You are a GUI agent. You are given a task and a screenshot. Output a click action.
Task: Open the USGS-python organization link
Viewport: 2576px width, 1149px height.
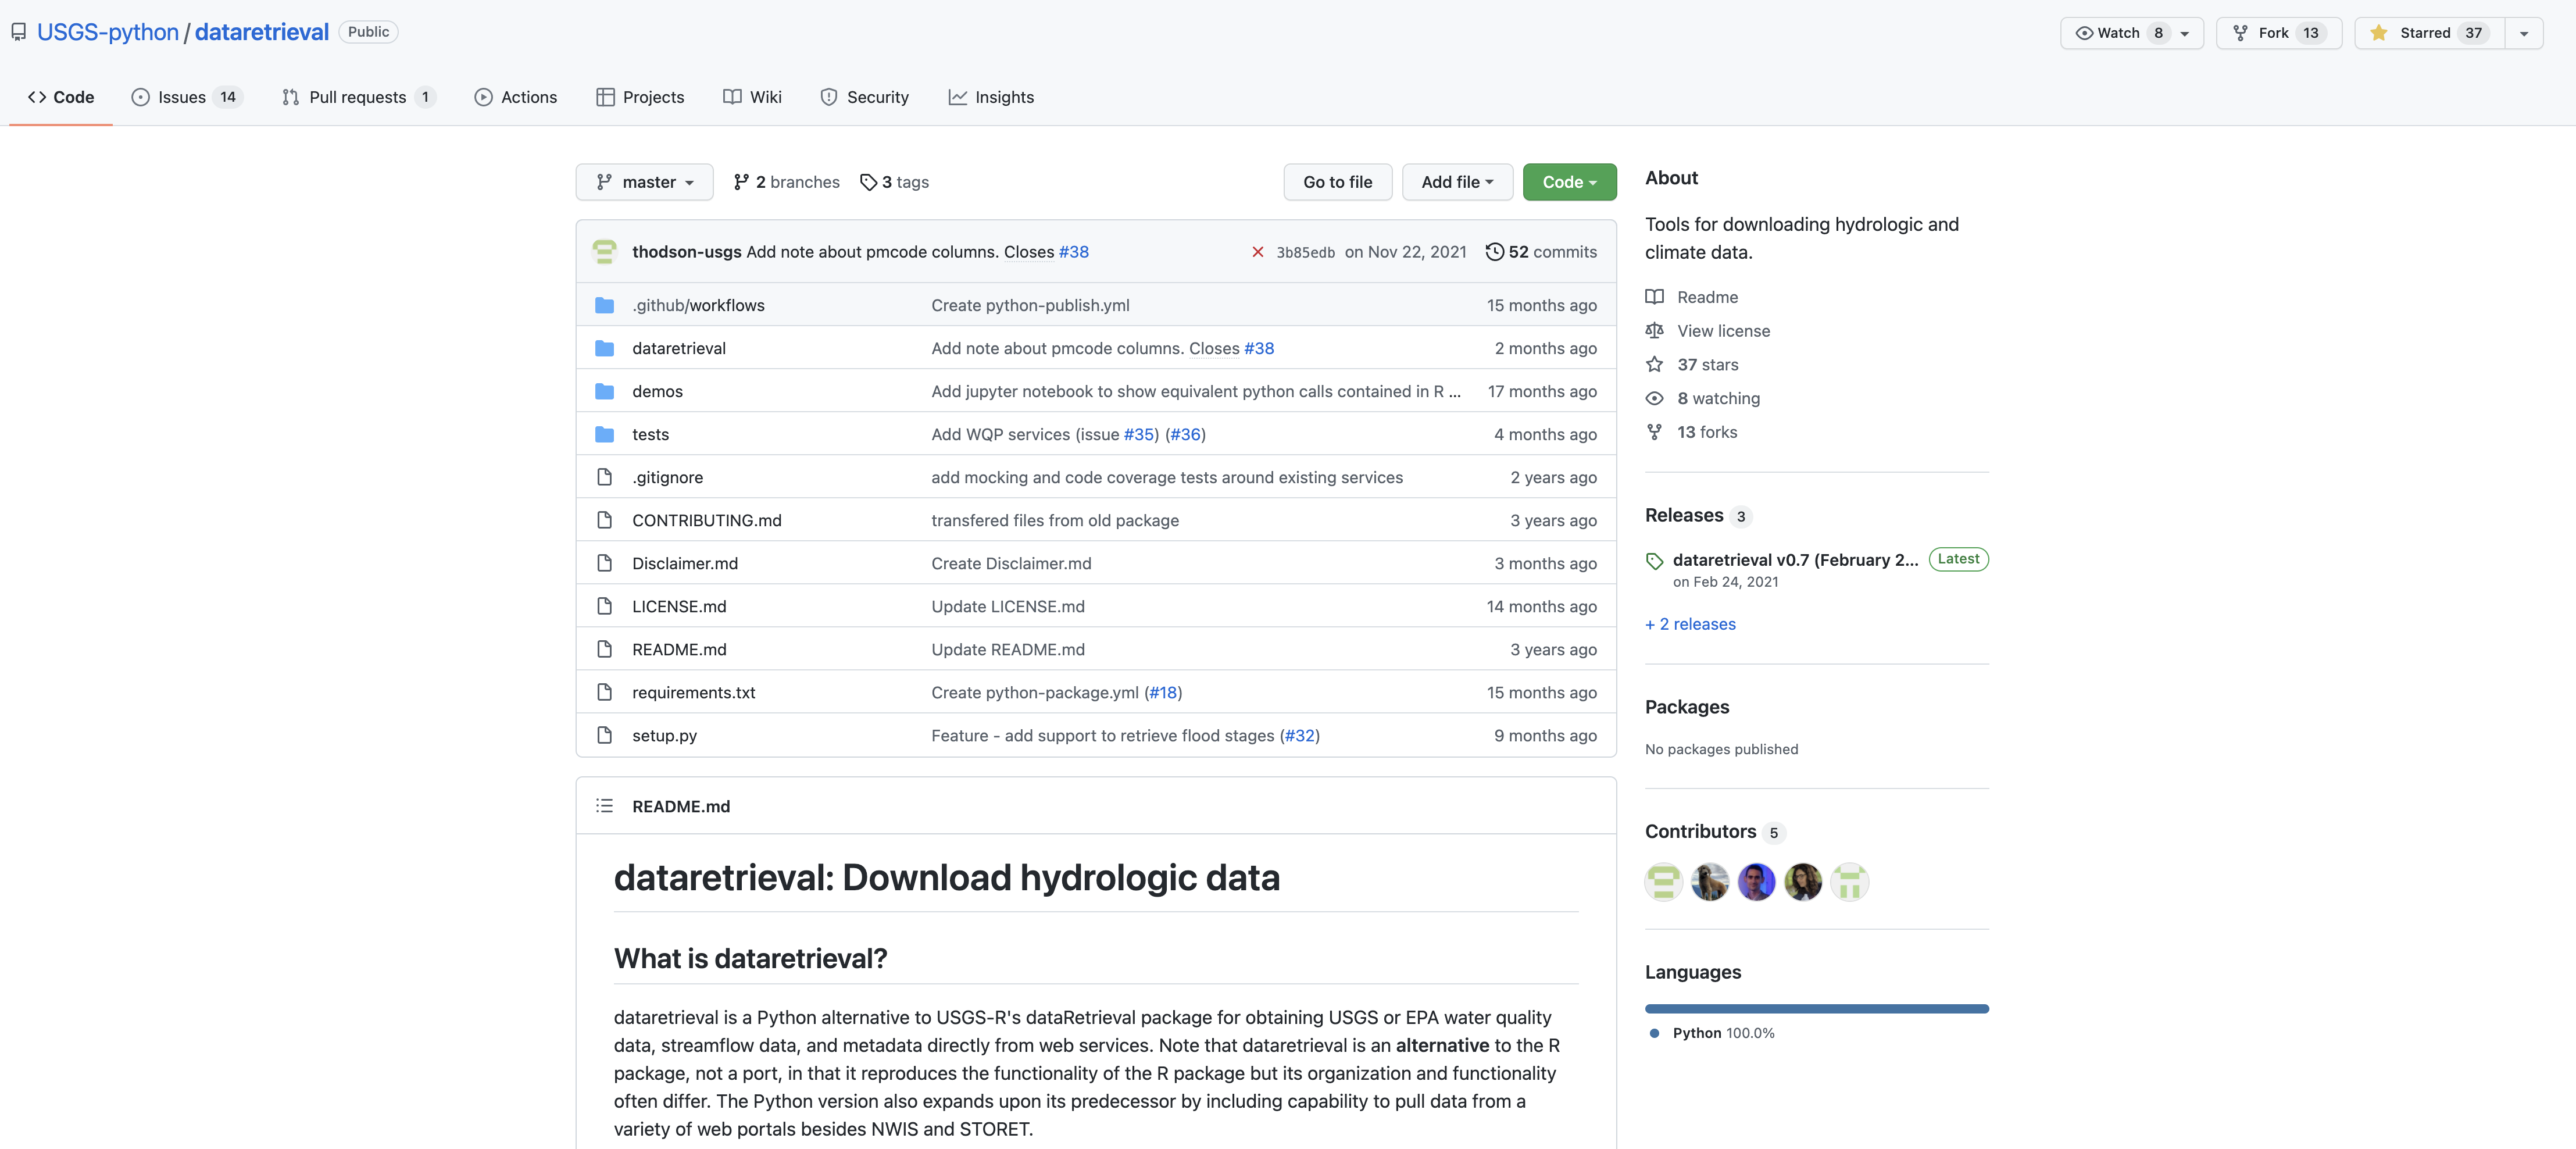tap(108, 32)
